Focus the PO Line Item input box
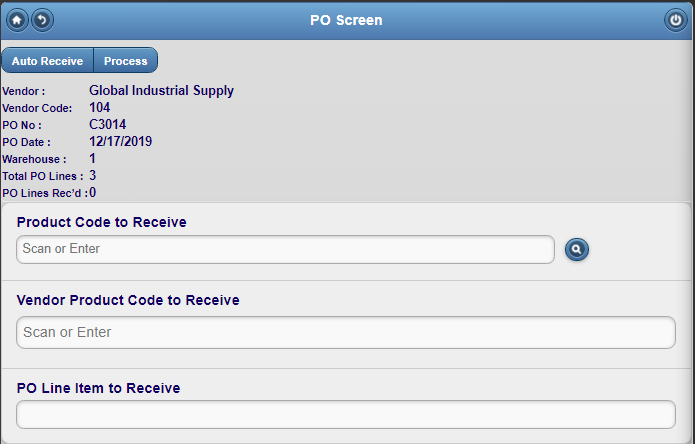Viewport: 695px width, 444px height. pyautogui.click(x=346, y=415)
